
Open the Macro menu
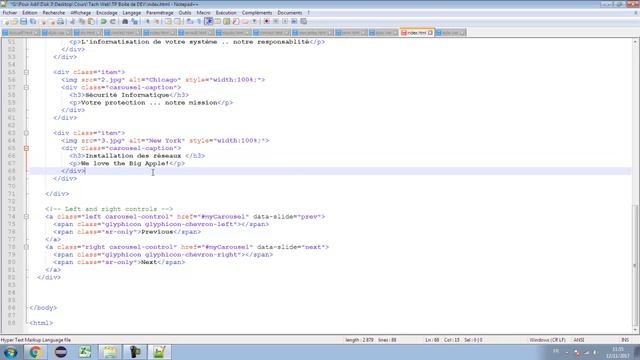coord(203,13)
